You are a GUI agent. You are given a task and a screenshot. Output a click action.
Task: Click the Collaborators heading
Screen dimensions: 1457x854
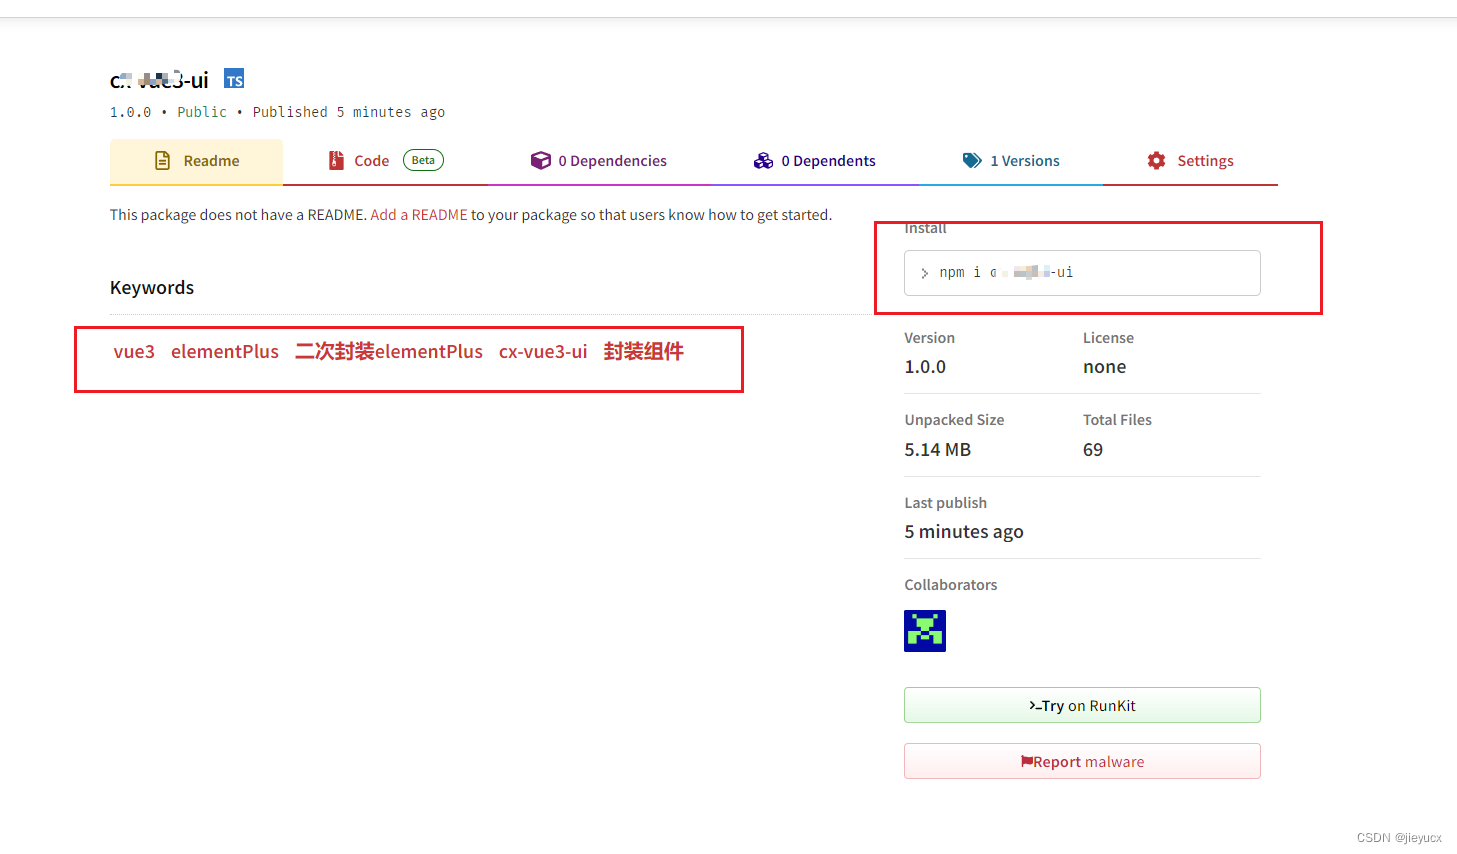[x=951, y=585]
